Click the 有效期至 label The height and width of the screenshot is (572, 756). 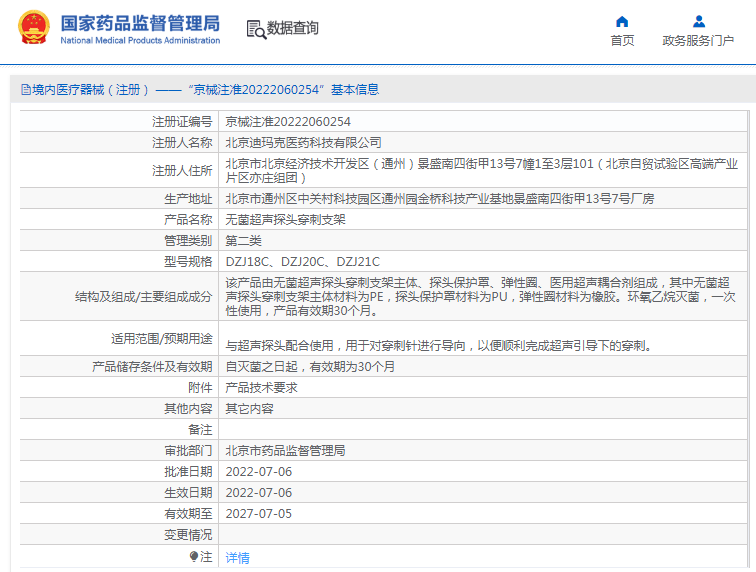pyautogui.click(x=188, y=514)
